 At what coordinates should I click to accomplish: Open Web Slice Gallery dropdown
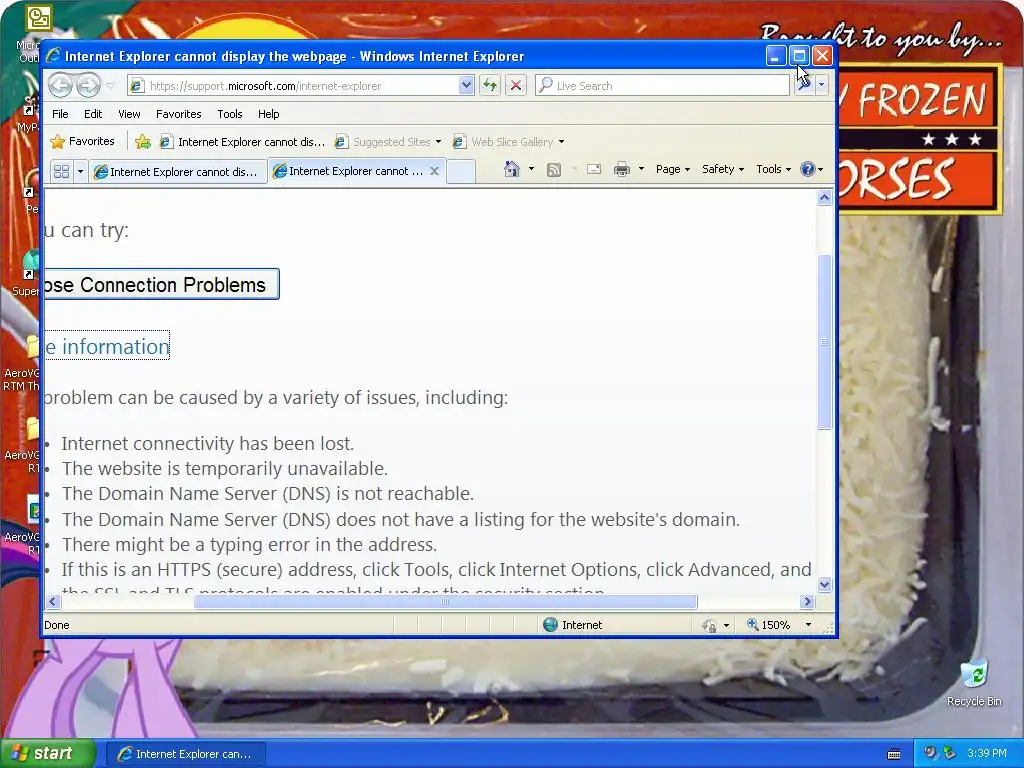click(x=508, y=142)
